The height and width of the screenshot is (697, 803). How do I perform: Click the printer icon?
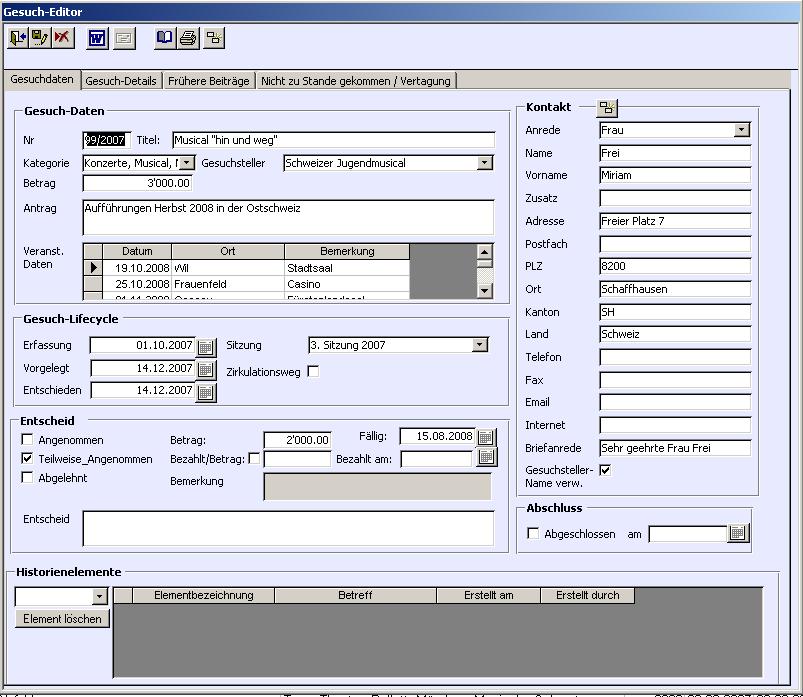click(x=189, y=38)
